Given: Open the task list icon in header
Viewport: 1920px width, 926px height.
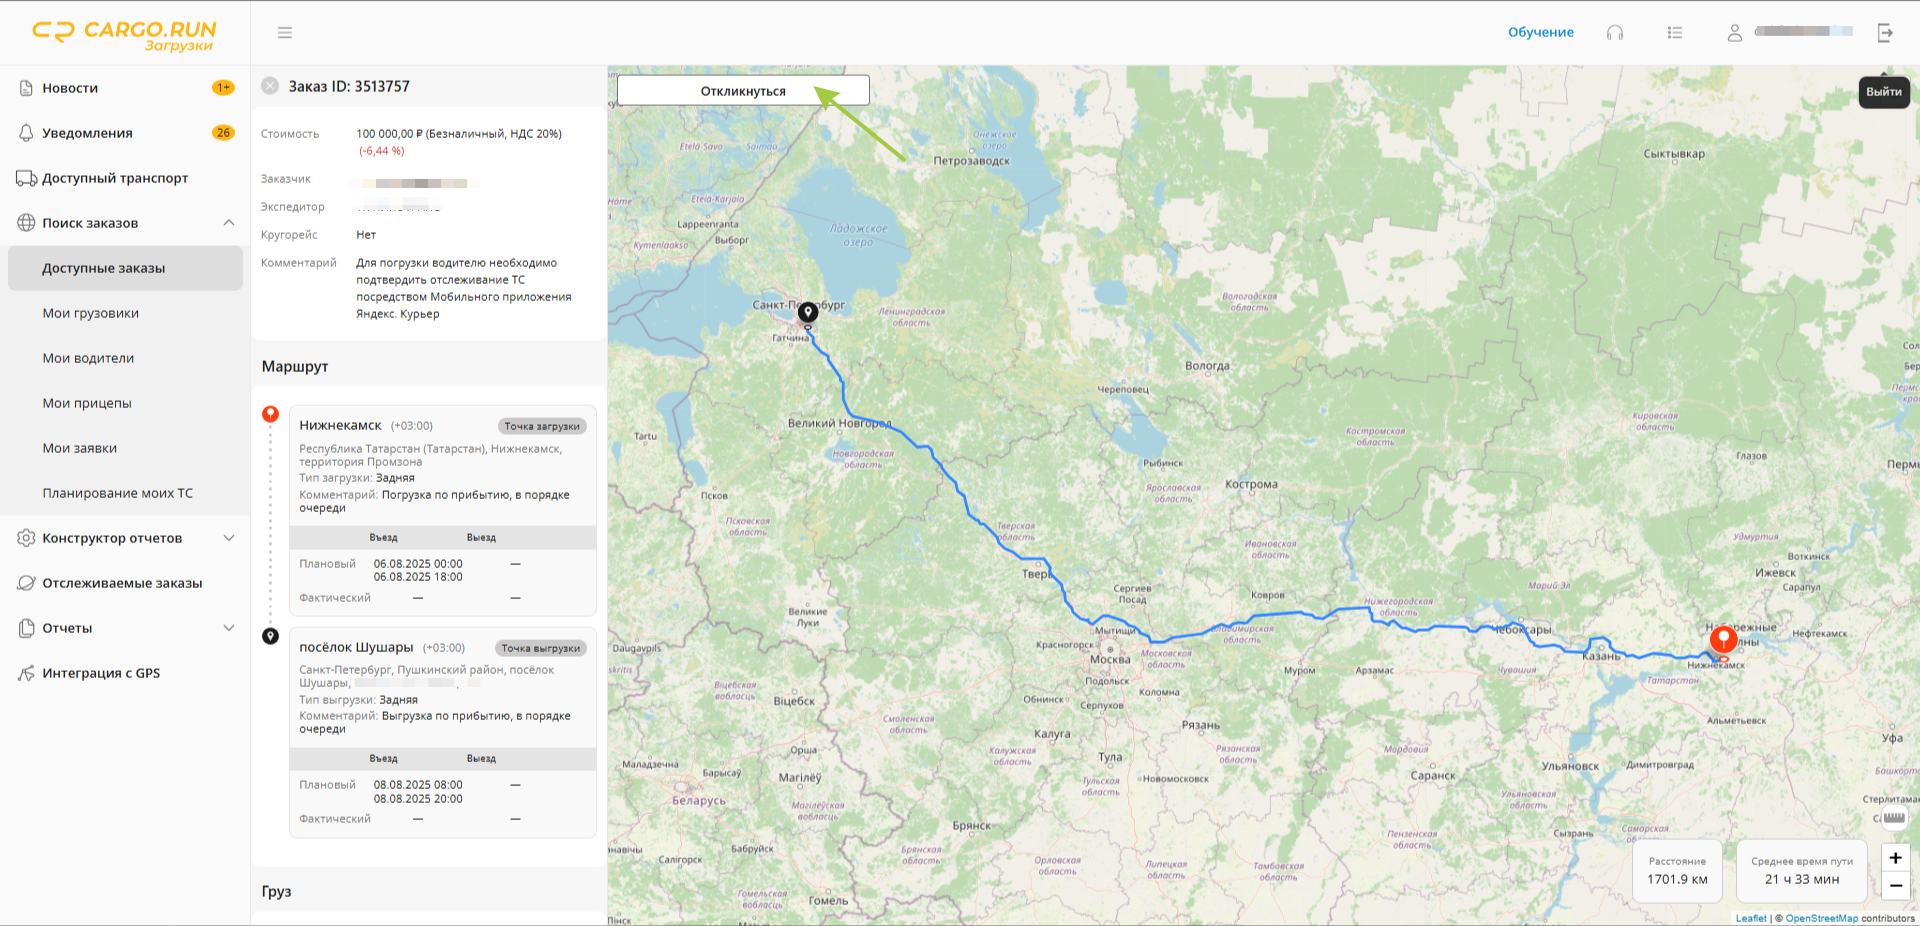Looking at the screenshot, I should (1675, 33).
